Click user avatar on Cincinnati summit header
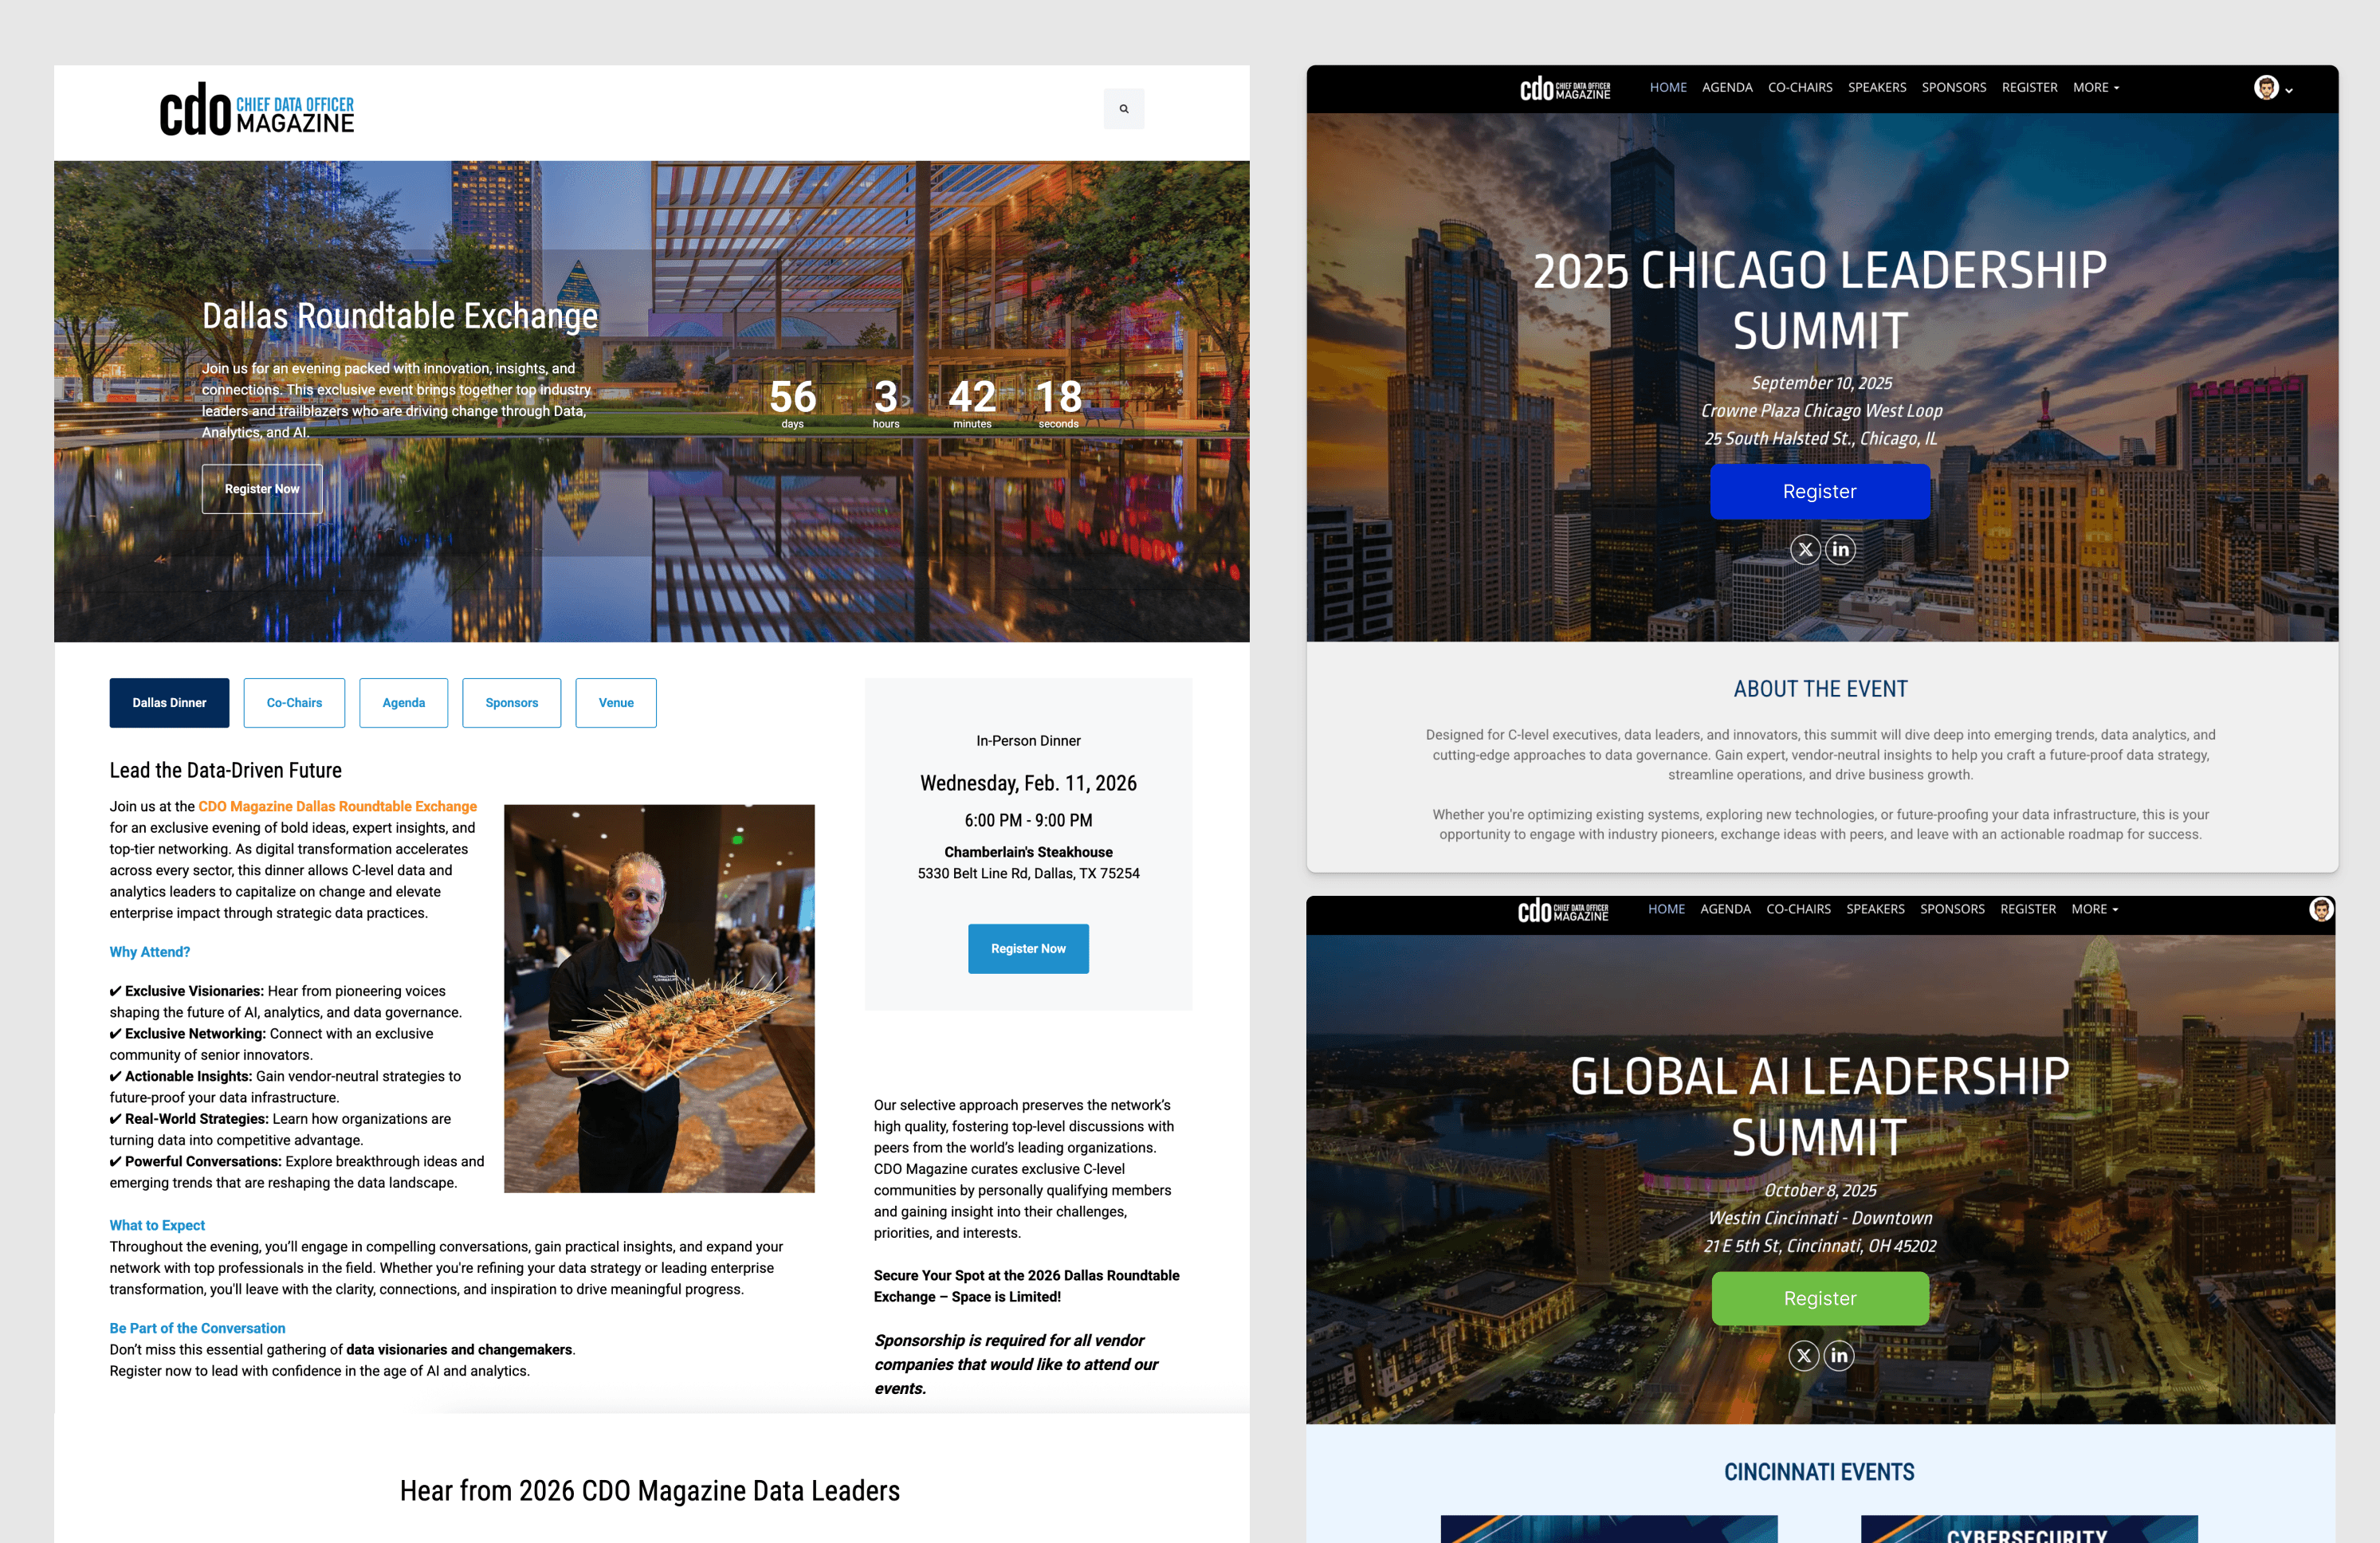 tap(2320, 909)
